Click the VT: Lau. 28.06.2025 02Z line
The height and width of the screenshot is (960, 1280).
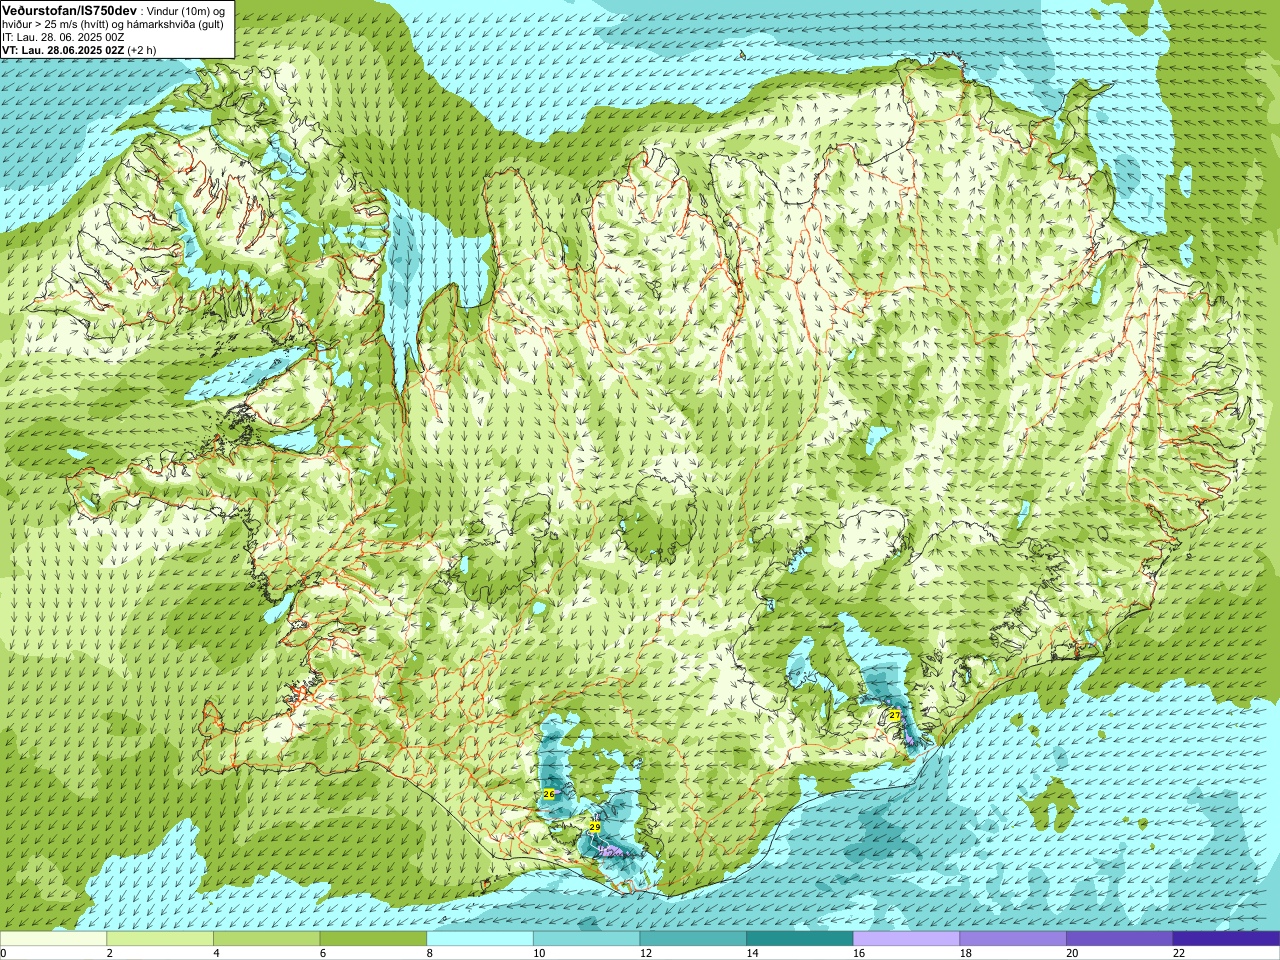[64, 49]
